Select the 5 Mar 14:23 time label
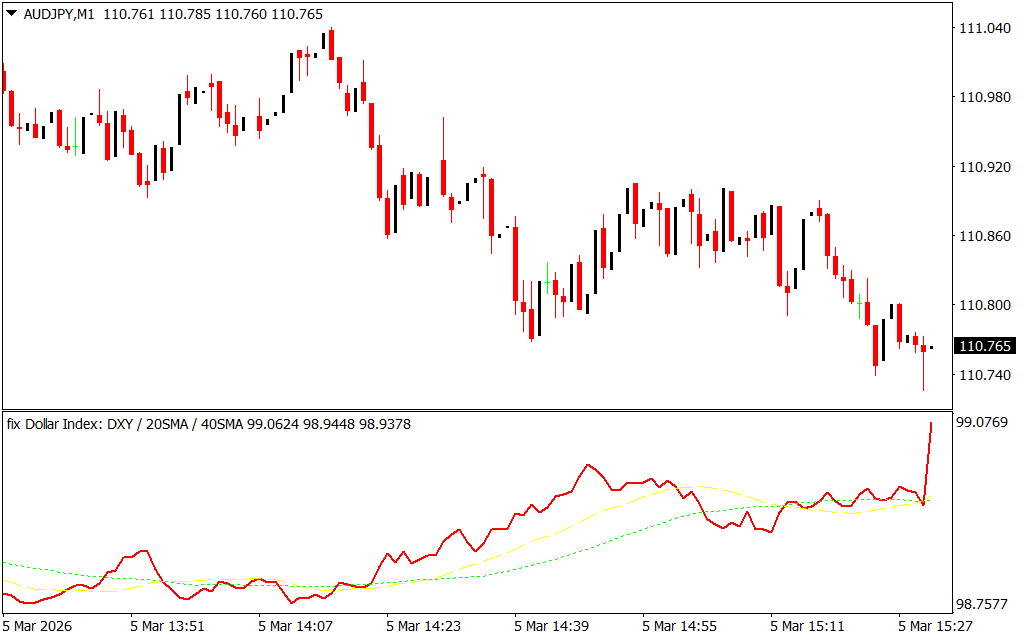Image resolution: width=1024 pixels, height=640 pixels. (423, 626)
